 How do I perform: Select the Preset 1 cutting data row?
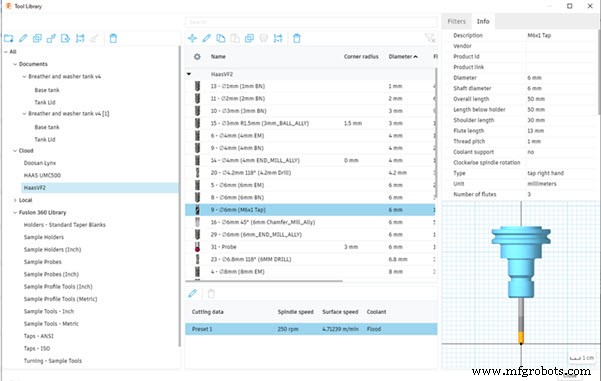pyautogui.click(x=311, y=329)
